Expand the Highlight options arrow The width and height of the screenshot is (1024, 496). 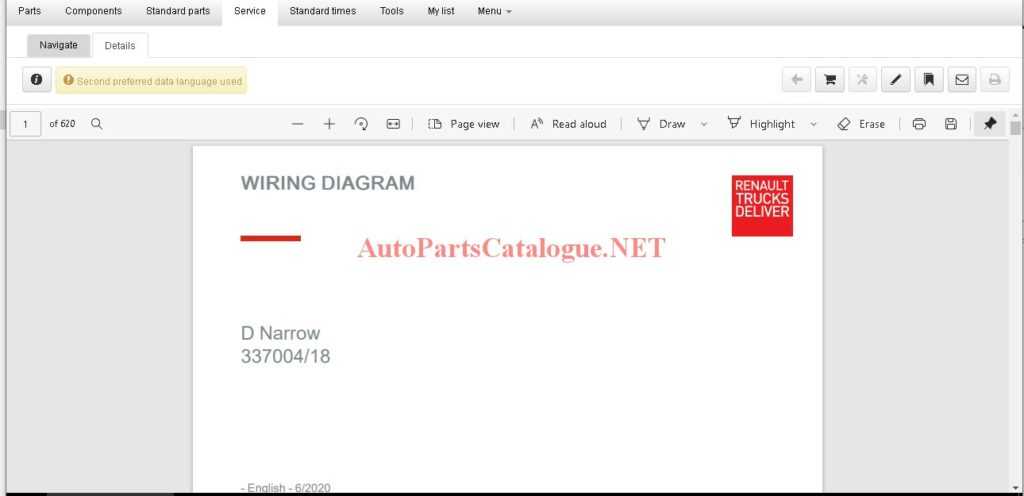click(813, 124)
